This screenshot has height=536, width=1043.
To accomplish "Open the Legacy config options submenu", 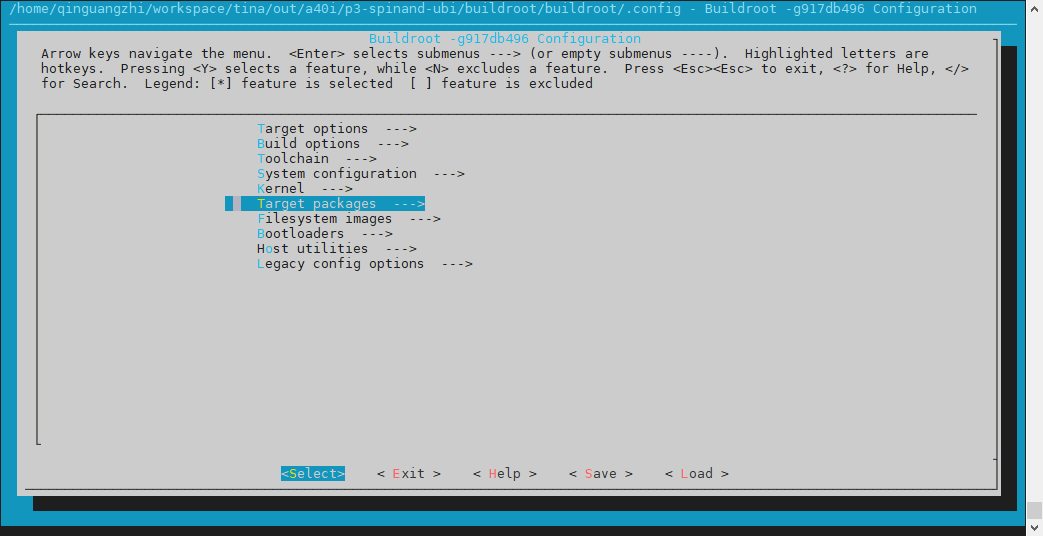I will click(365, 263).
